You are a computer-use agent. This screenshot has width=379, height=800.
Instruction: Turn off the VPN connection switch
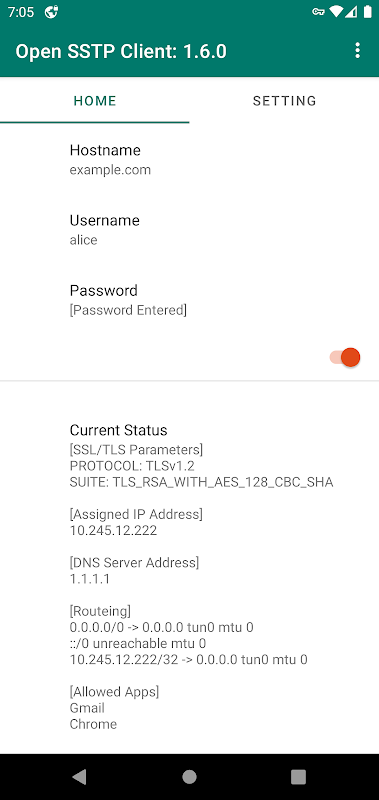[345, 357]
